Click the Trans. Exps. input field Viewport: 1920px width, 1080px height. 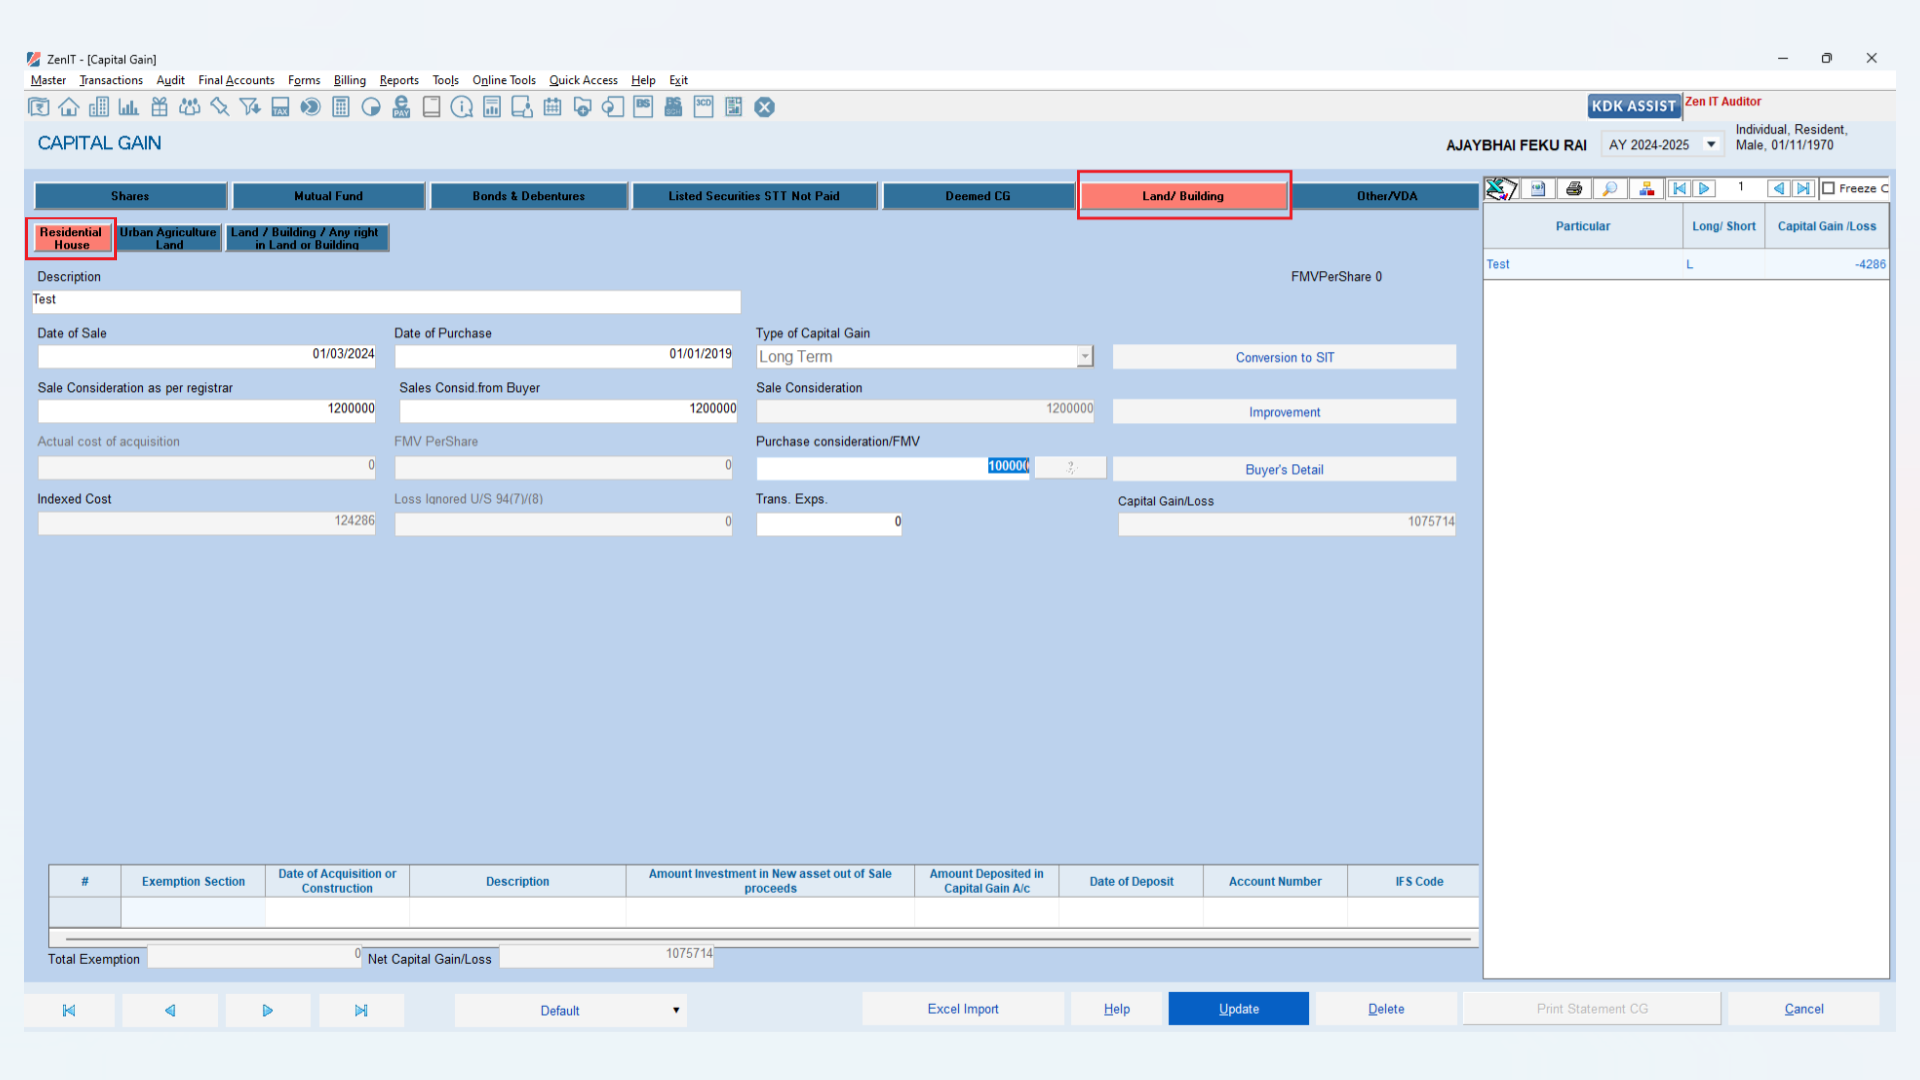[829, 522]
